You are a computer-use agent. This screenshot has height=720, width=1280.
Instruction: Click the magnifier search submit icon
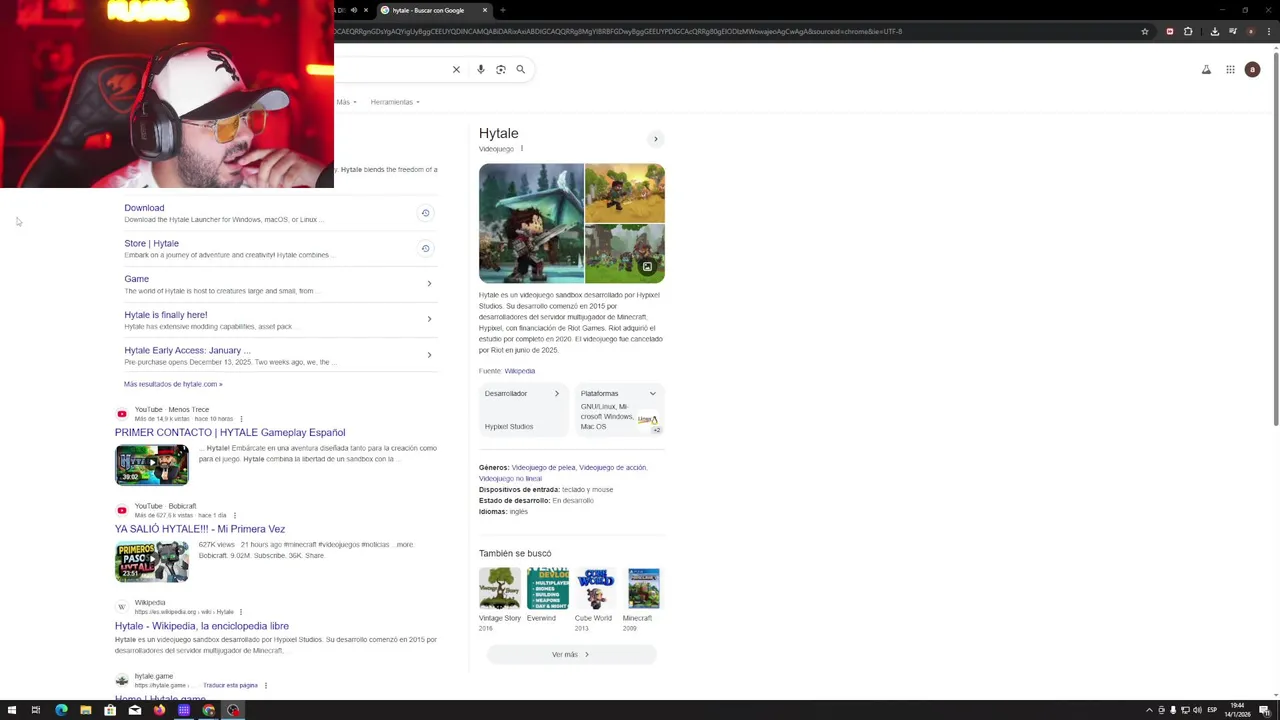click(520, 69)
